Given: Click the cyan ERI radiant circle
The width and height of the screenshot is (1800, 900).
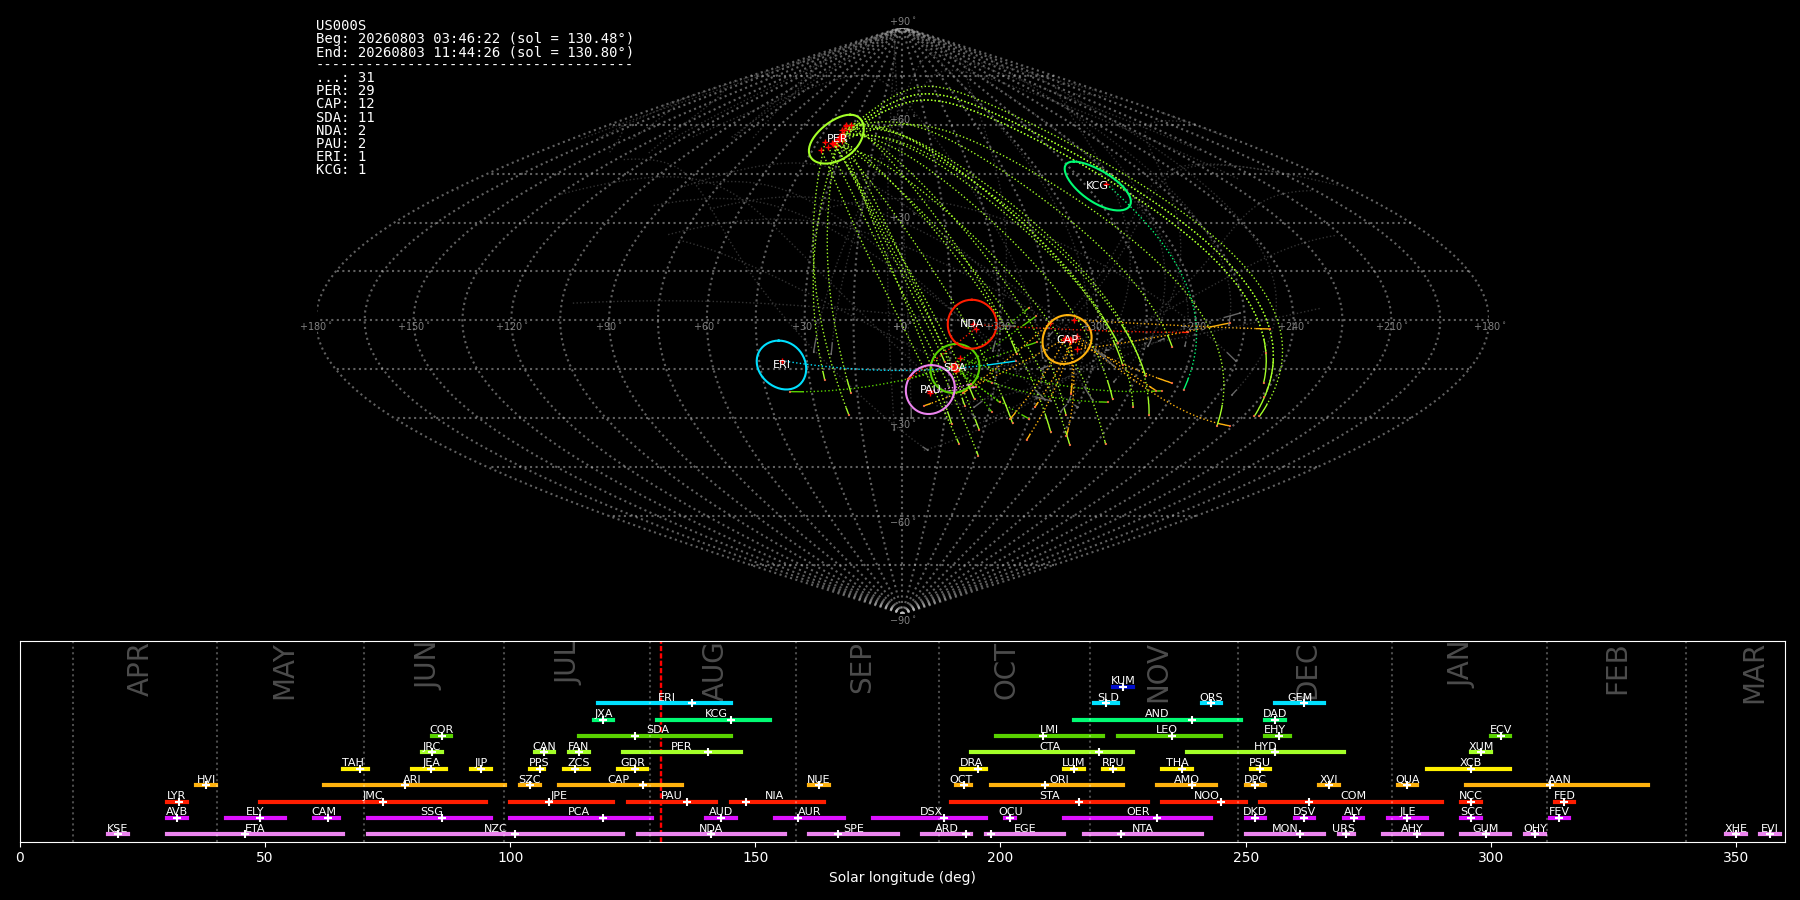Looking at the screenshot, I should [x=782, y=365].
